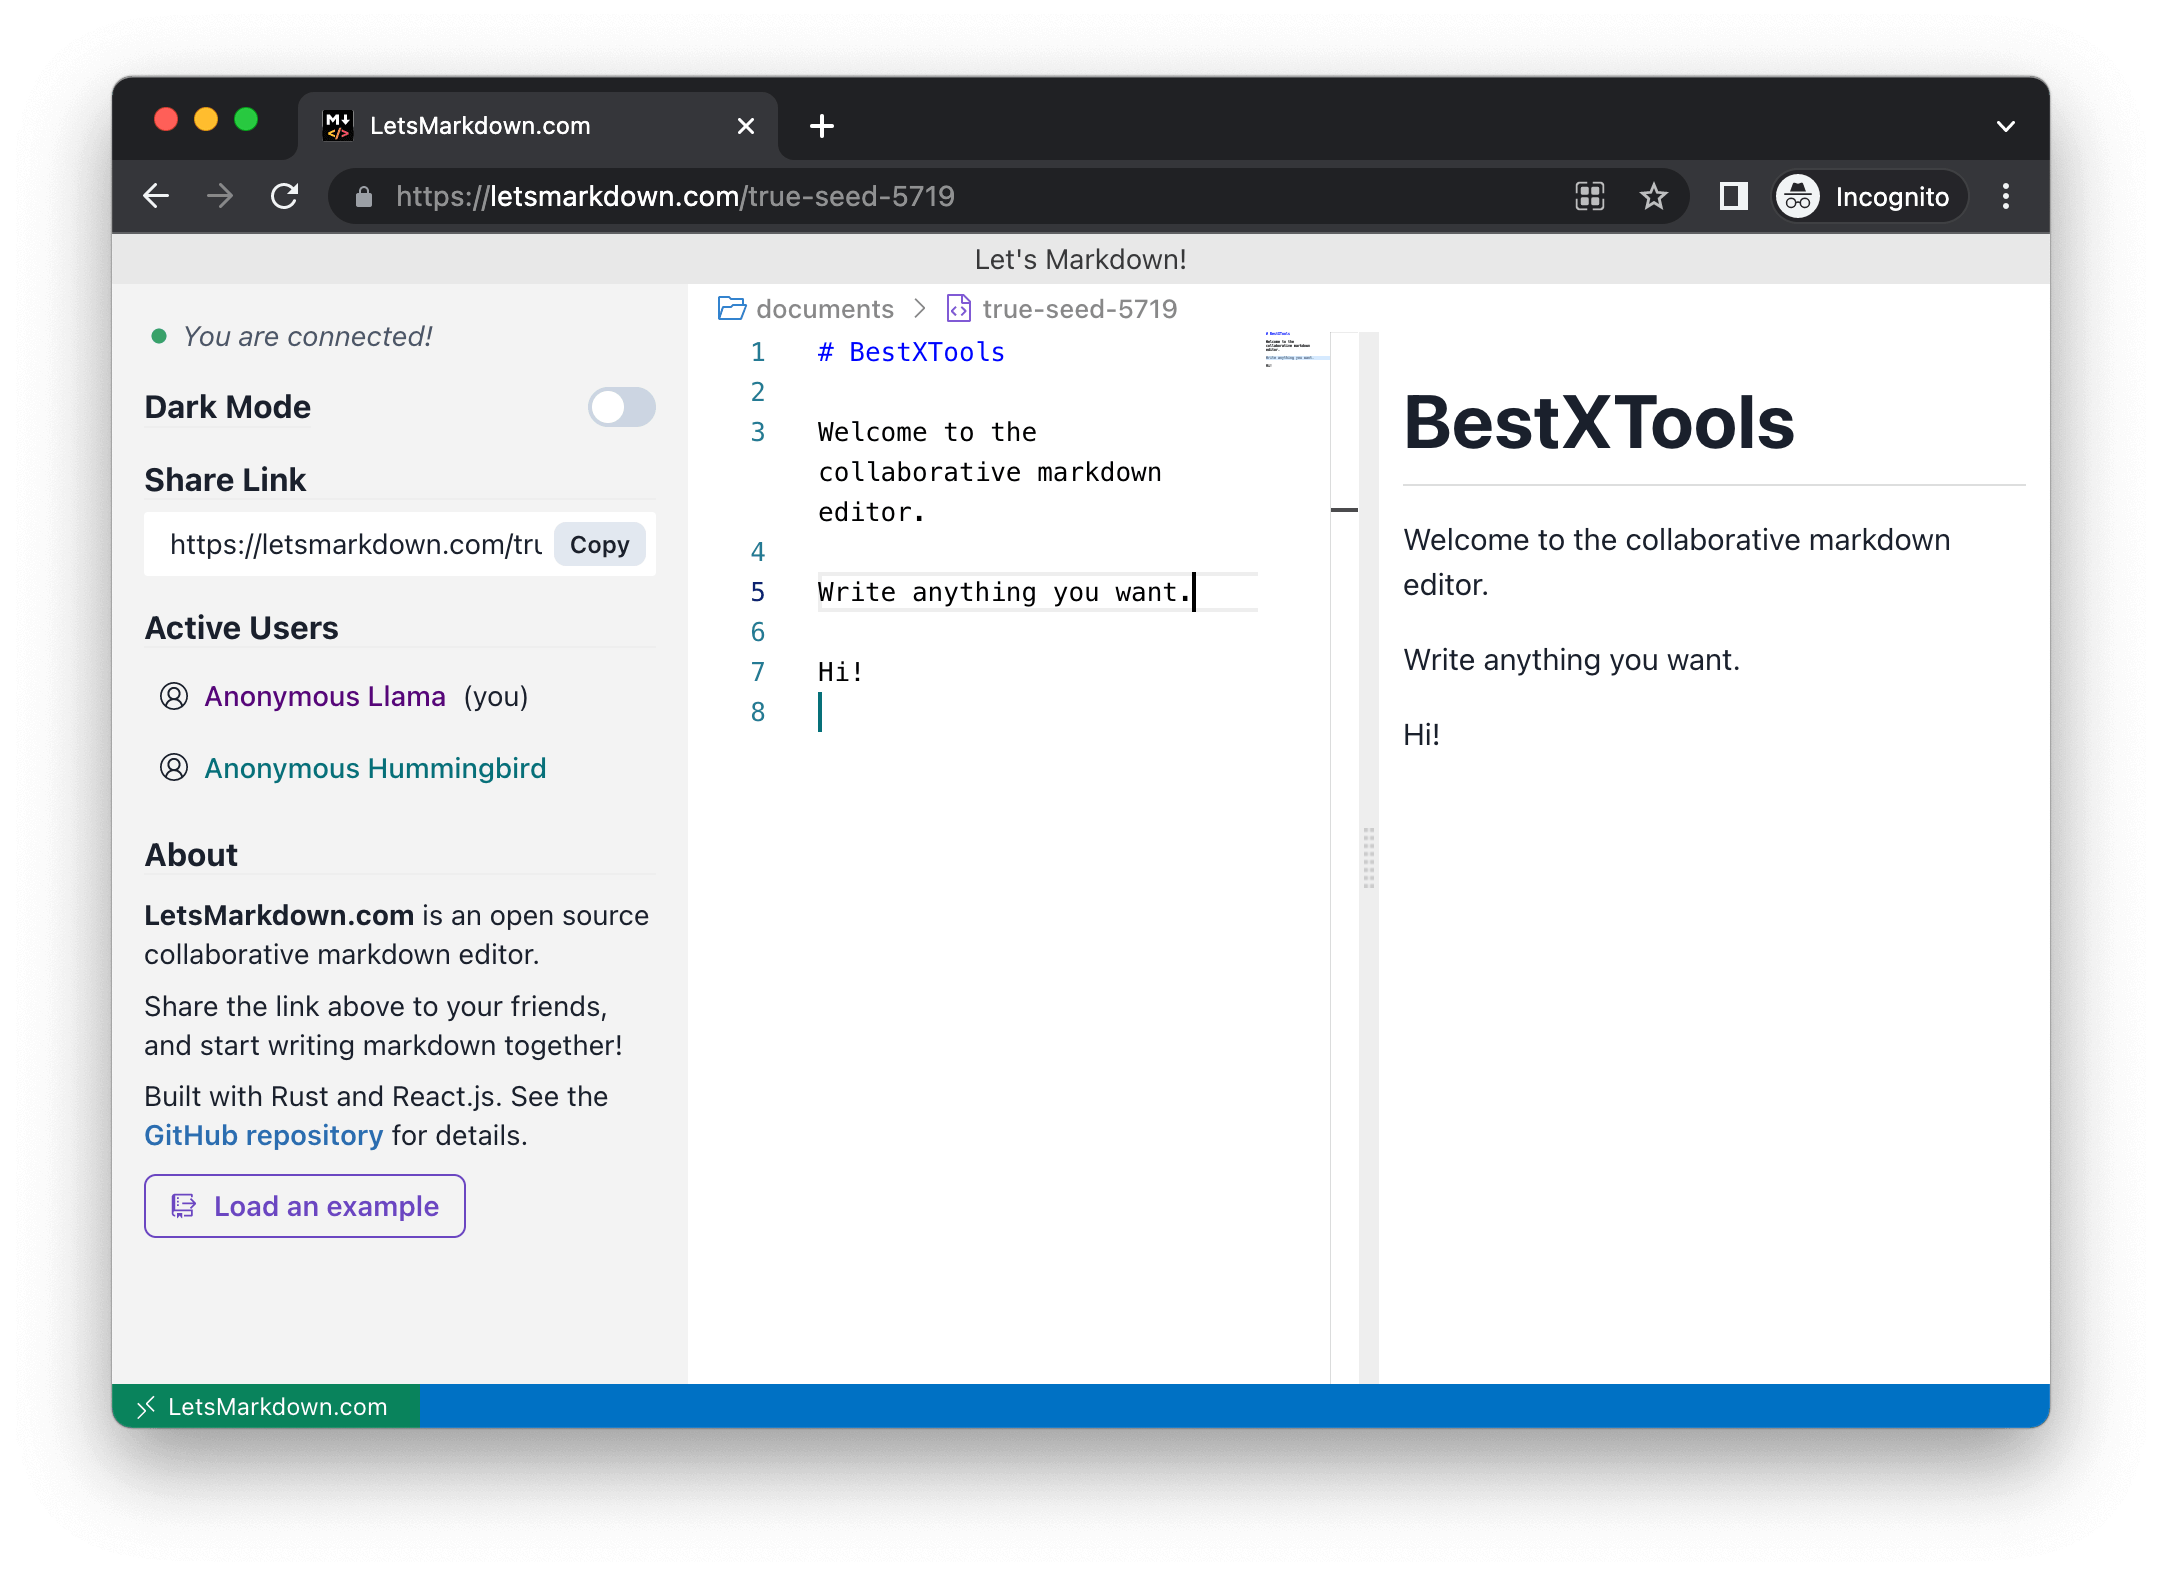This screenshot has height=1576, width=2162.
Task: Reload the LetsMarkdown page
Action: (x=285, y=196)
